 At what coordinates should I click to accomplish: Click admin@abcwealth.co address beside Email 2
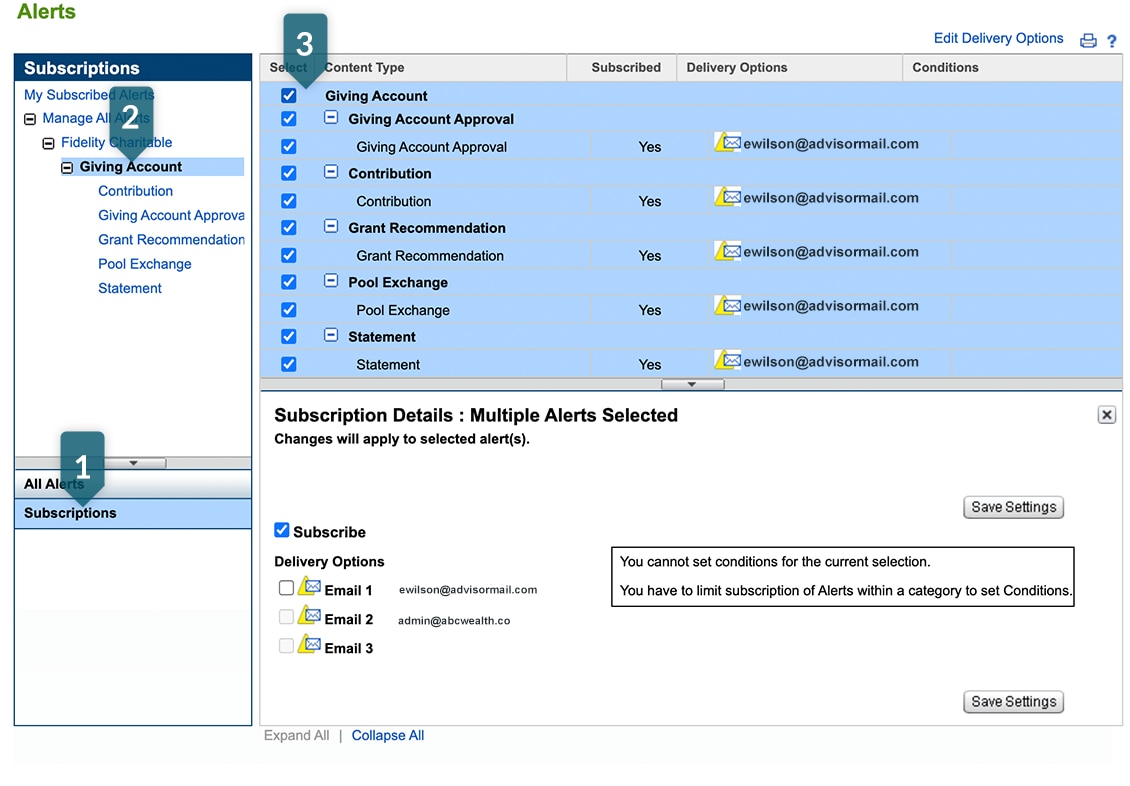(454, 620)
